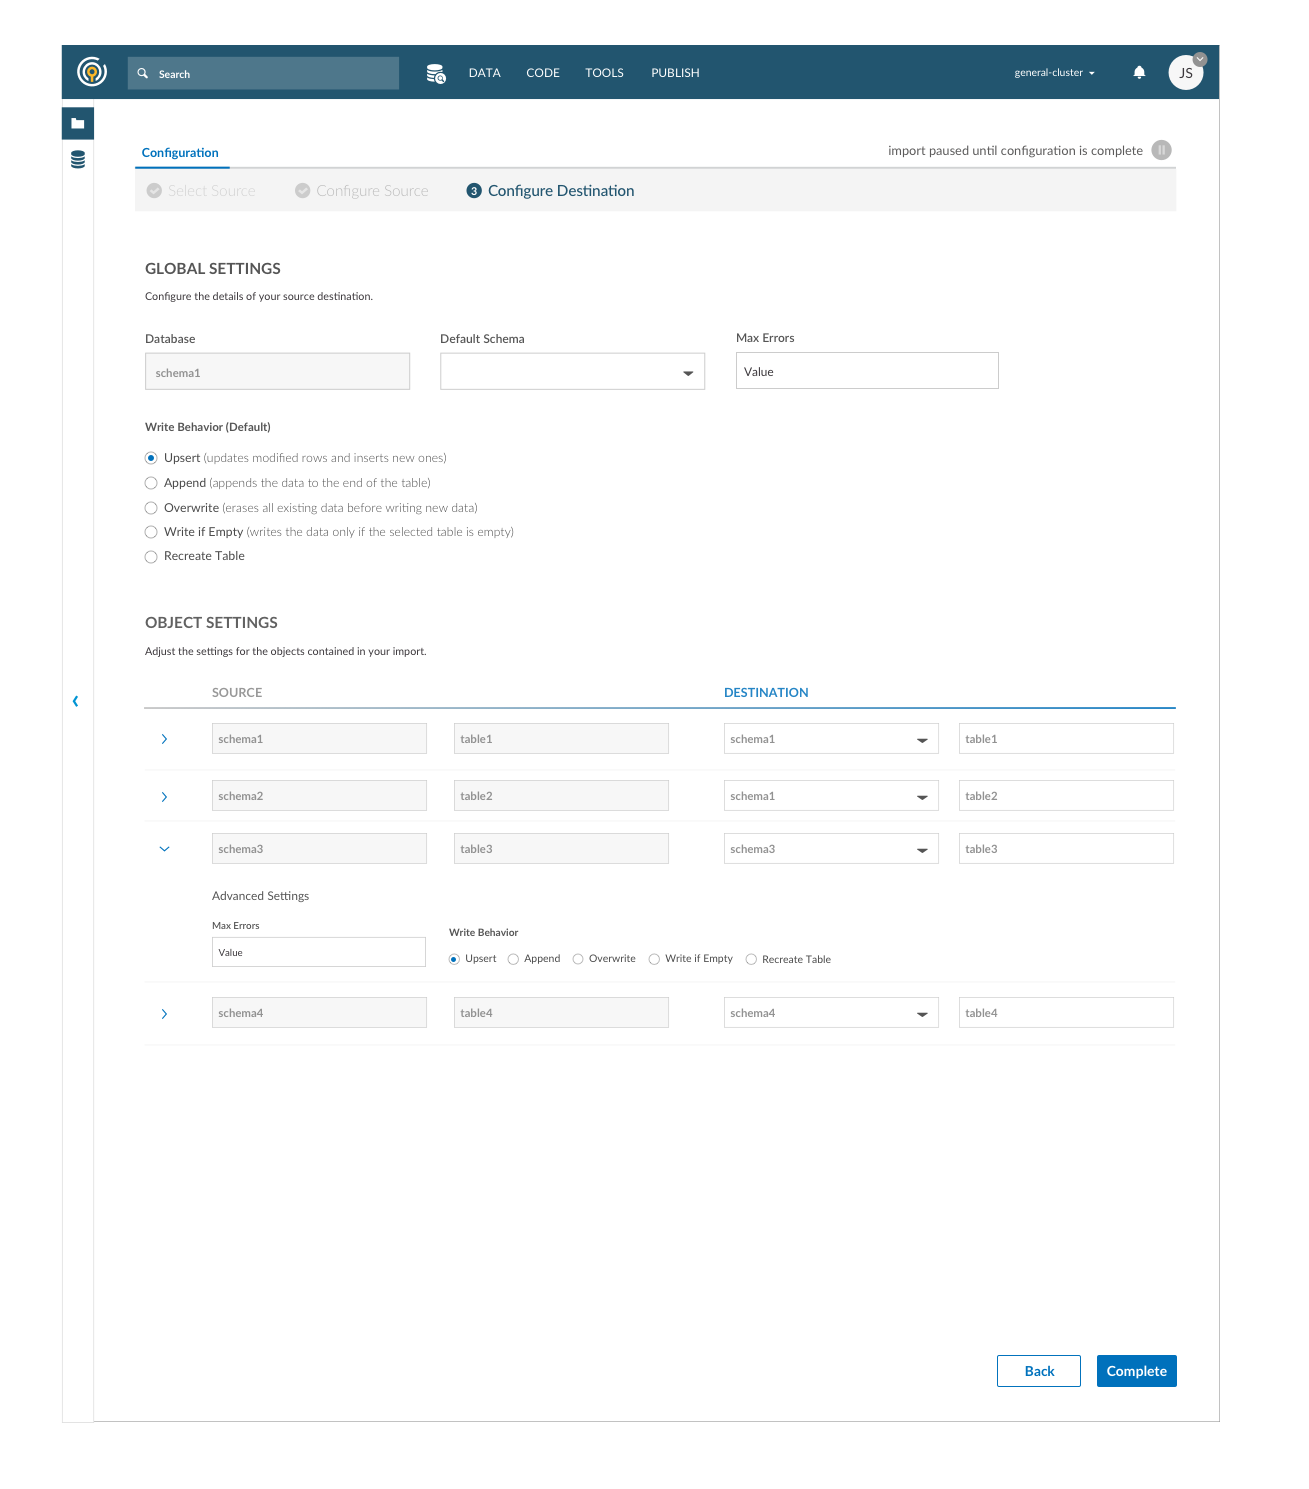1309x1489 pixels.
Task: Click the database search icon in navbar
Action: tap(436, 73)
